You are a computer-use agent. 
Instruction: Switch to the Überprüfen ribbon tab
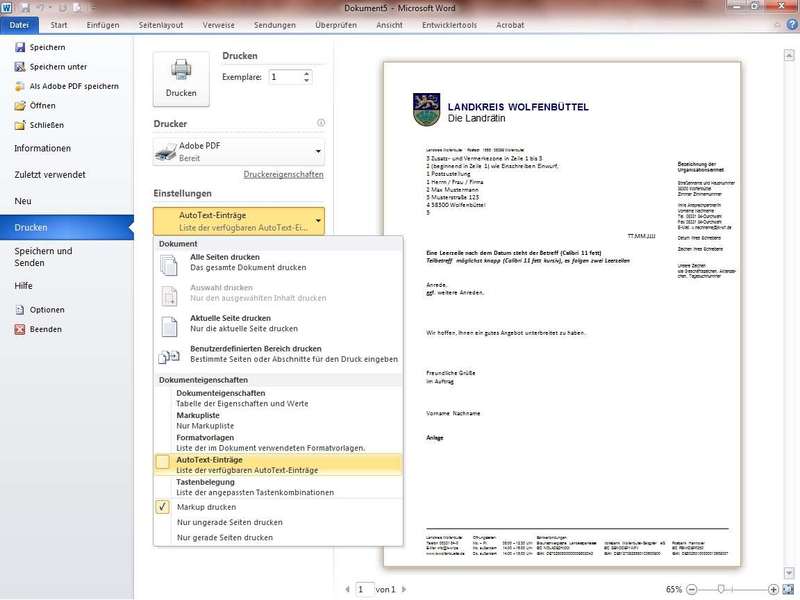click(336, 25)
